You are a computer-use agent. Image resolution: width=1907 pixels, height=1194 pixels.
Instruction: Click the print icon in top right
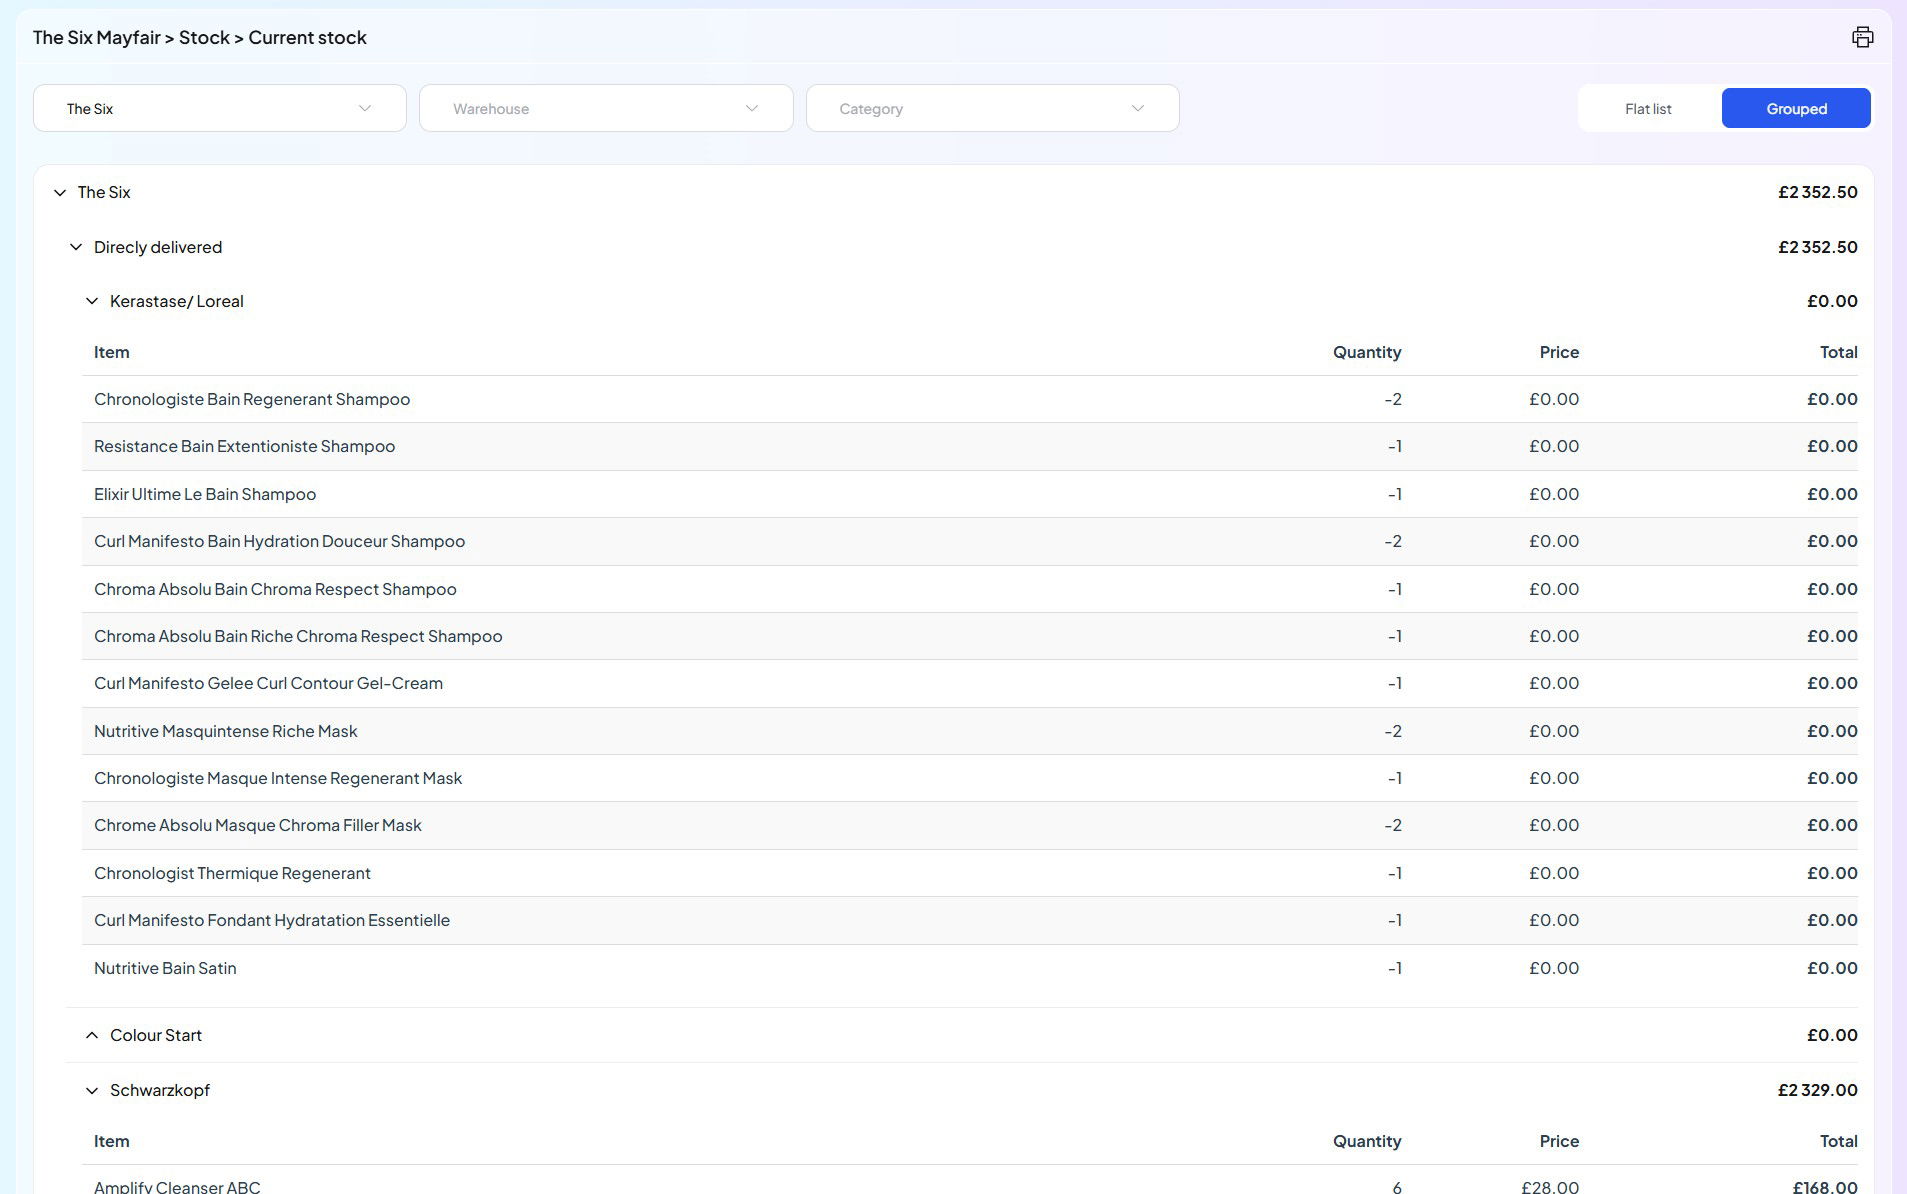tap(1861, 37)
